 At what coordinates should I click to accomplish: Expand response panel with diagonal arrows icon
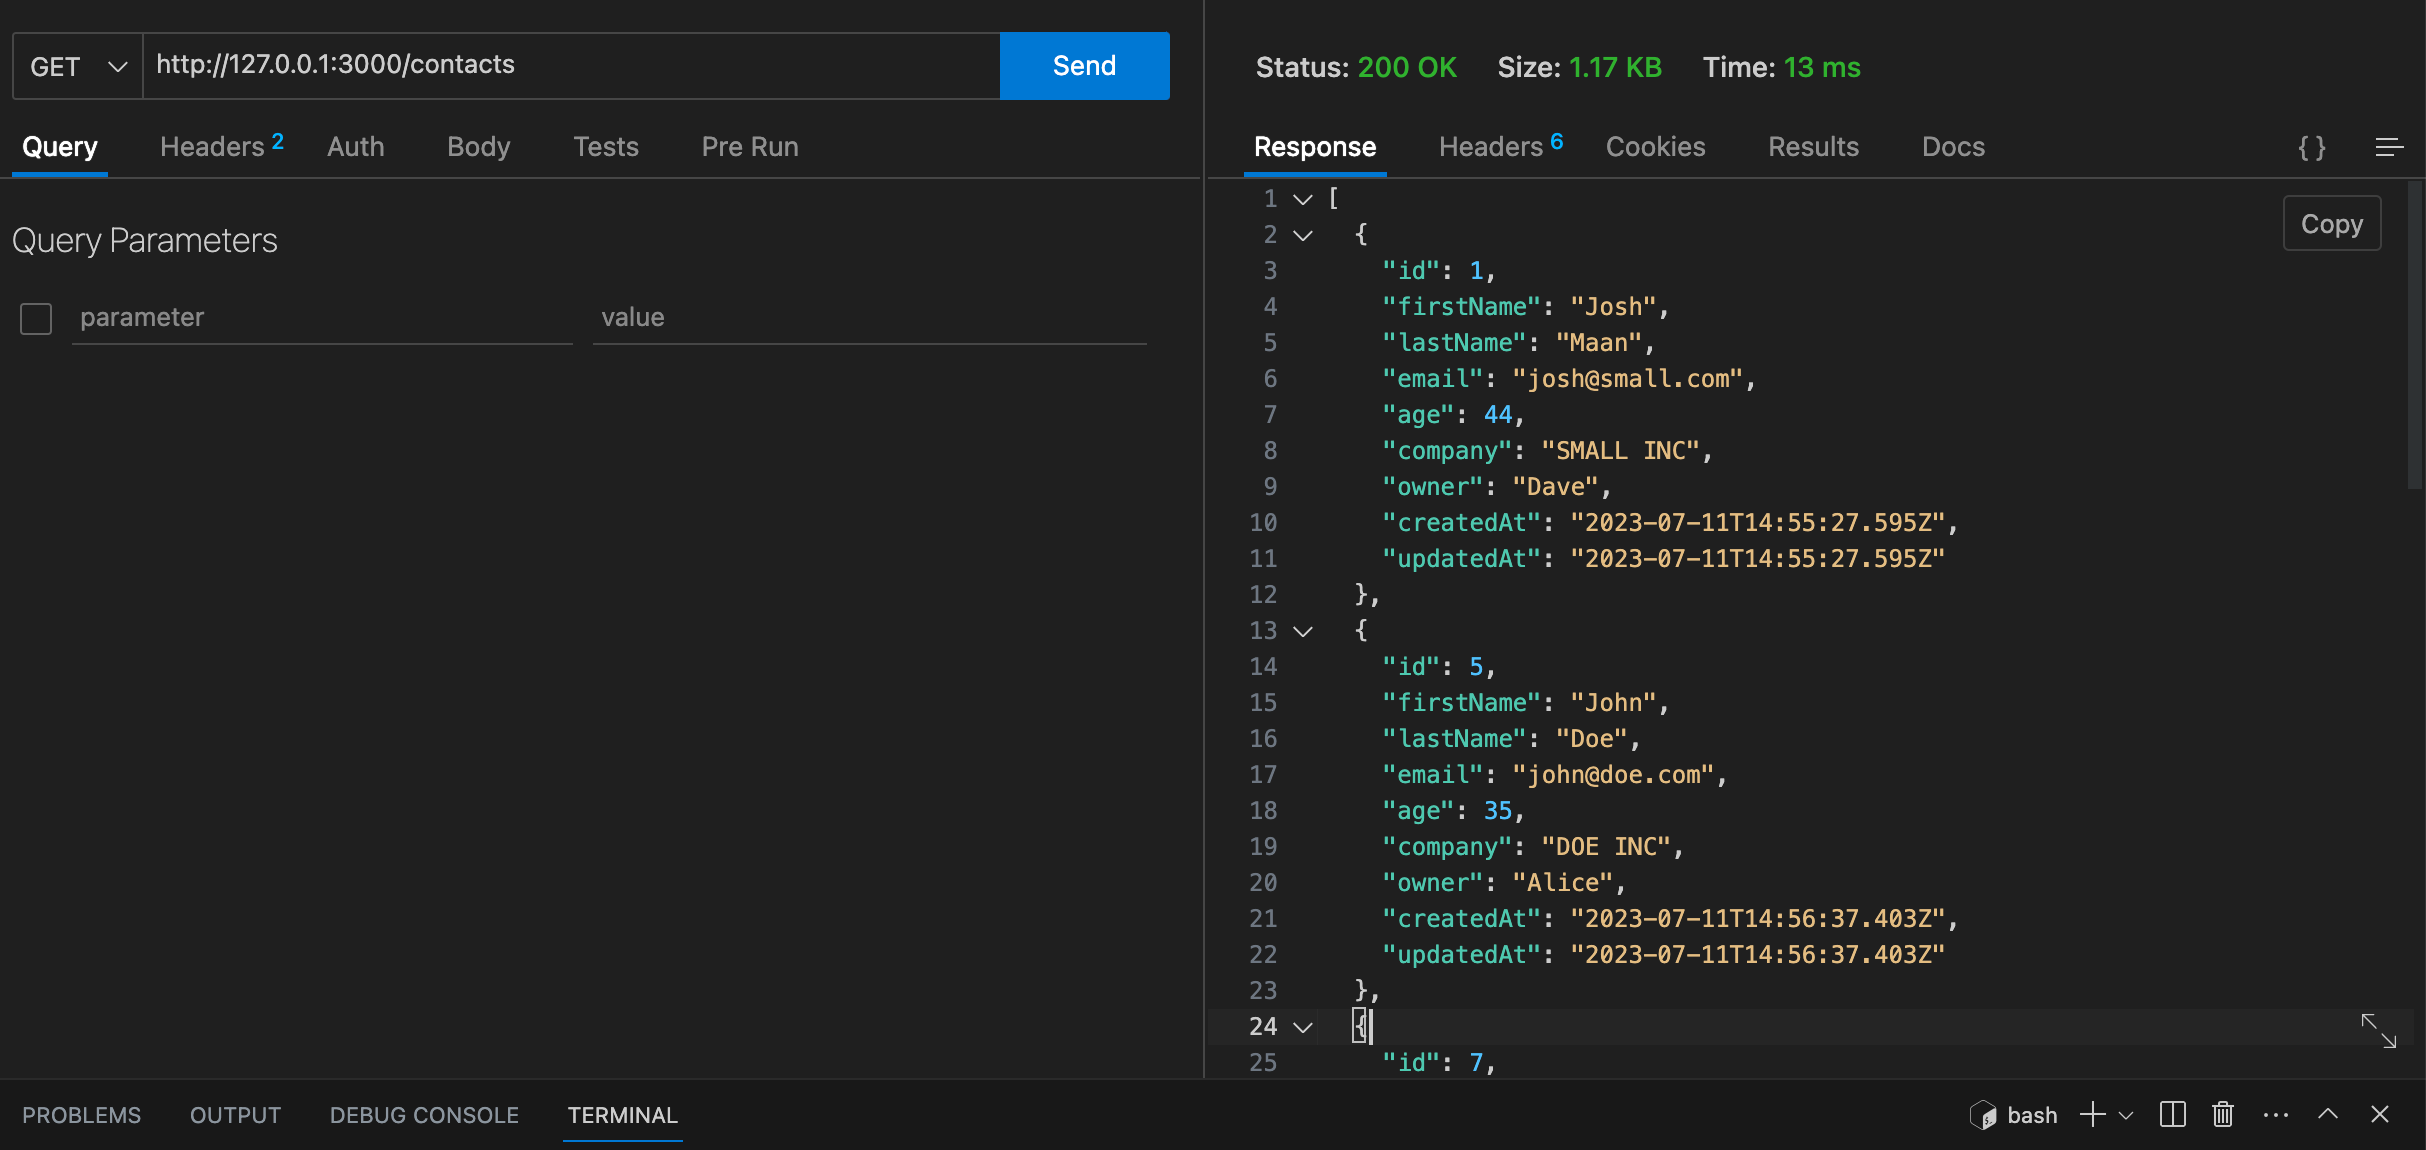[x=2378, y=1030]
